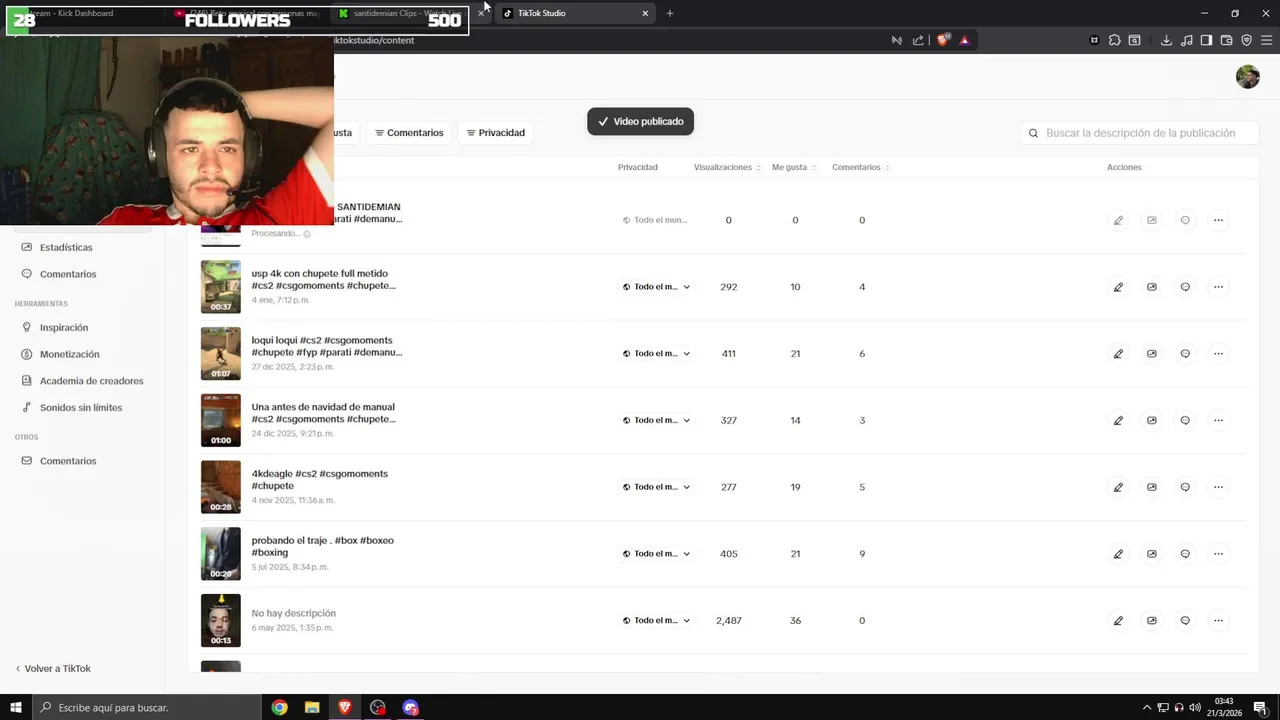Edit 'Una antes de navidad' video
Viewport: 1280px width, 720px height.
tap(1118, 420)
